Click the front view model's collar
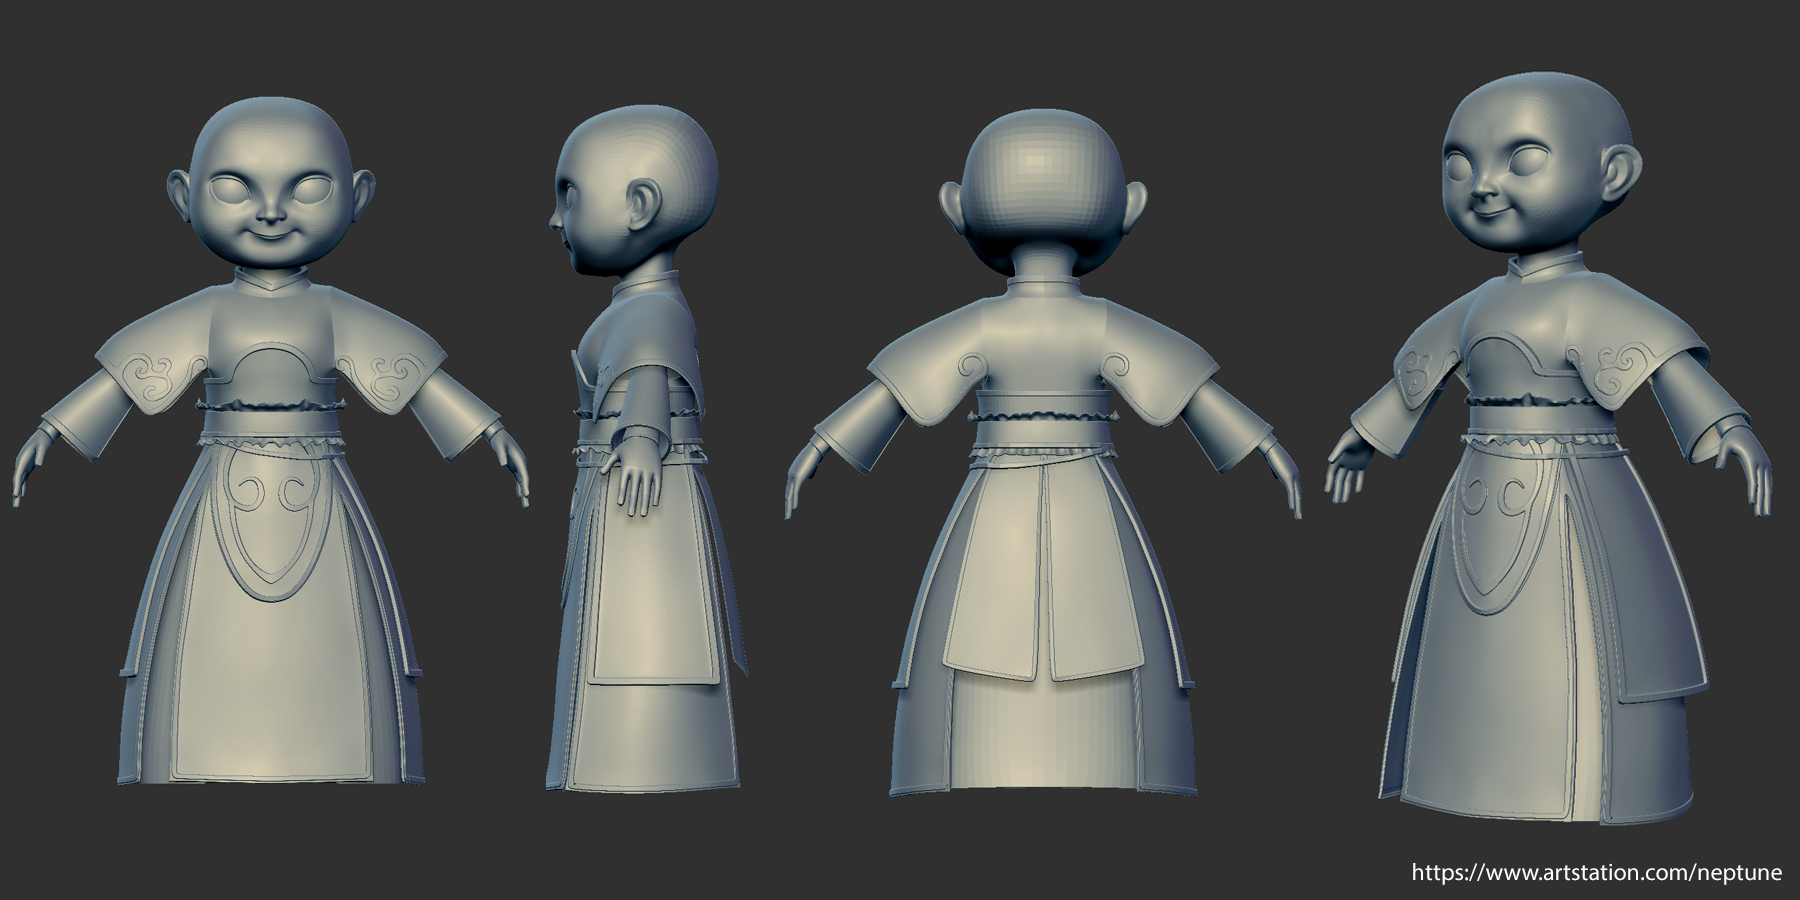The width and height of the screenshot is (1800, 900). (x=270, y=284)
